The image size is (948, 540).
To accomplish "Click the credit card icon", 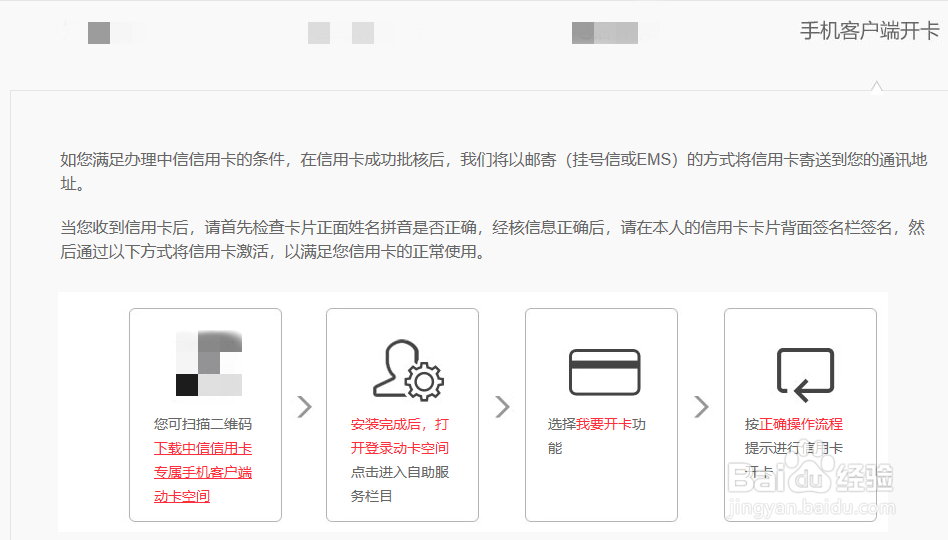I will click(x=605, y=372).
